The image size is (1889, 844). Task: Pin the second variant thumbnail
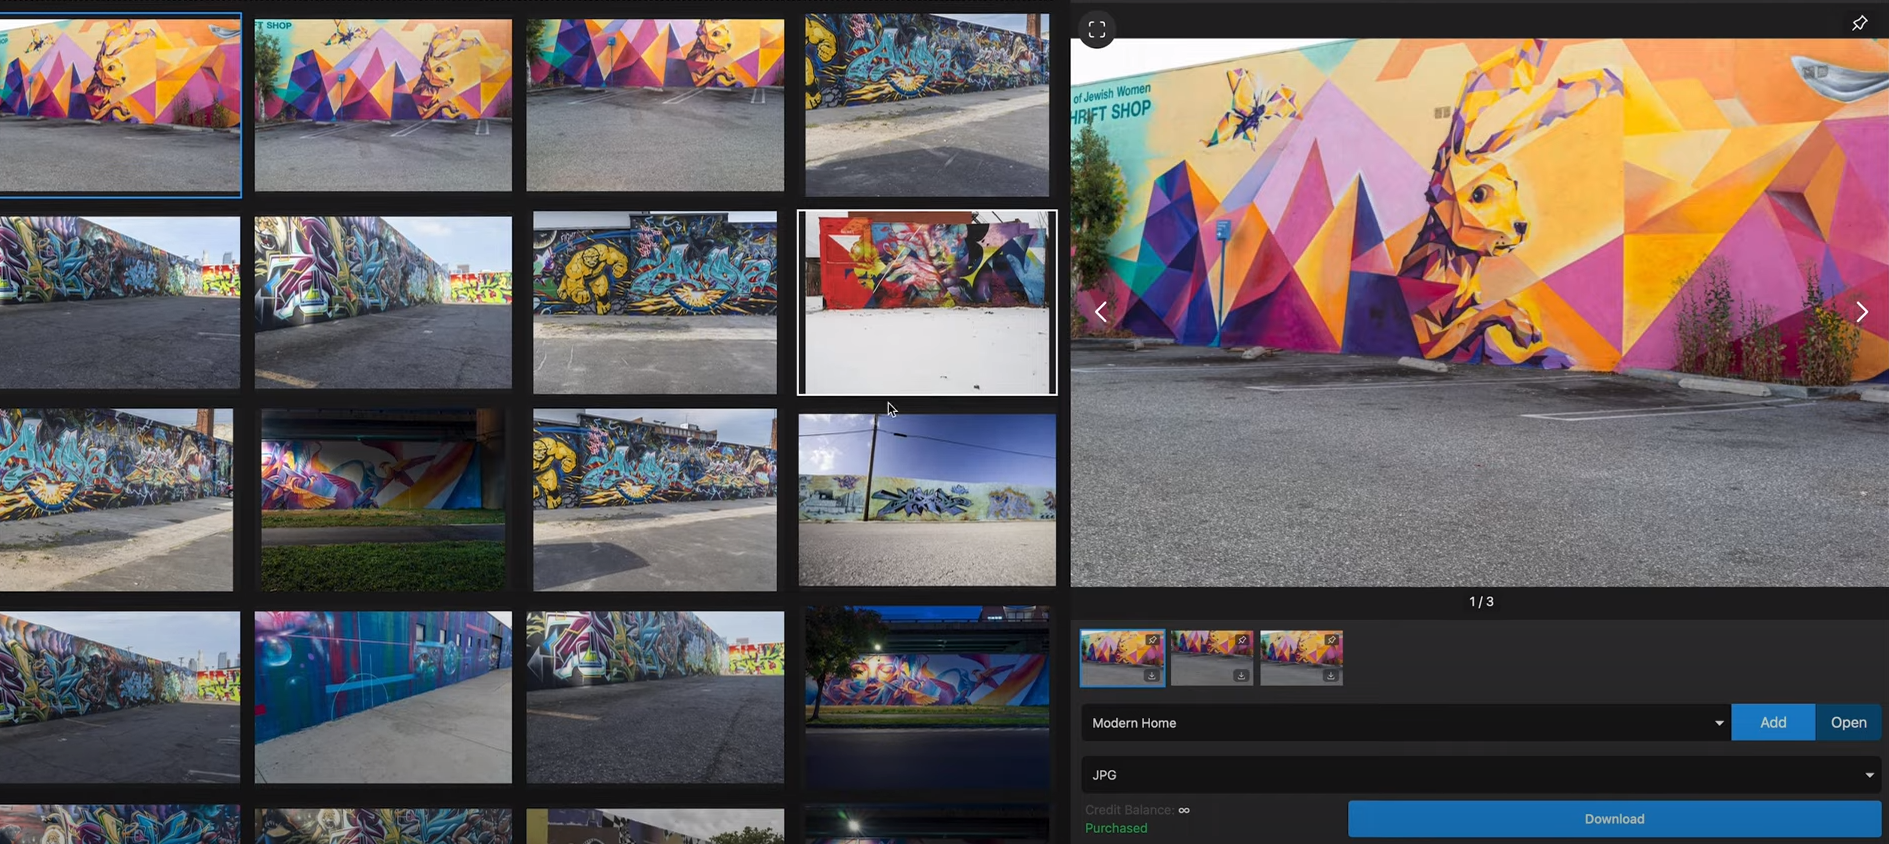tap(1241, 640)
